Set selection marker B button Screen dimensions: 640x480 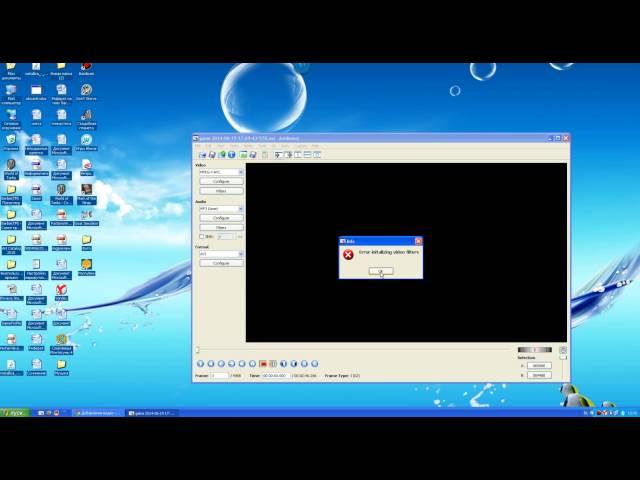273,364
